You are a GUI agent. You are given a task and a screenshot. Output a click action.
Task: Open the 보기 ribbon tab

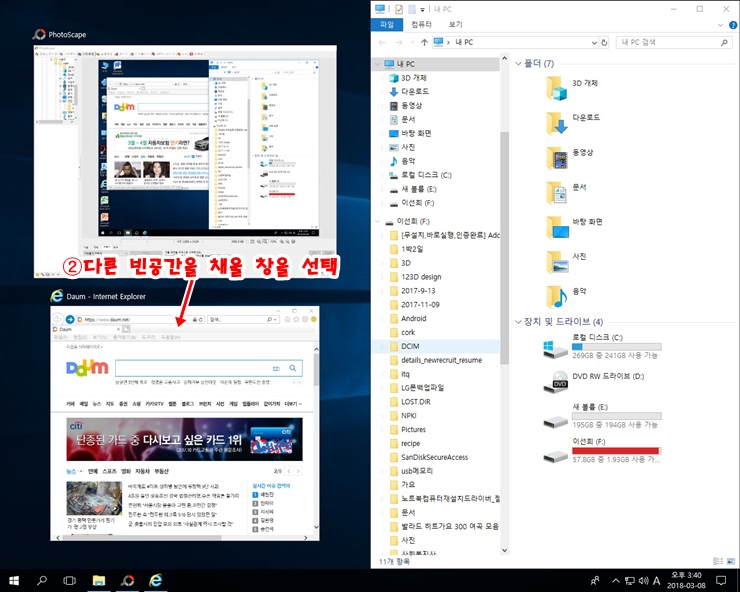[x=455, y=24]
